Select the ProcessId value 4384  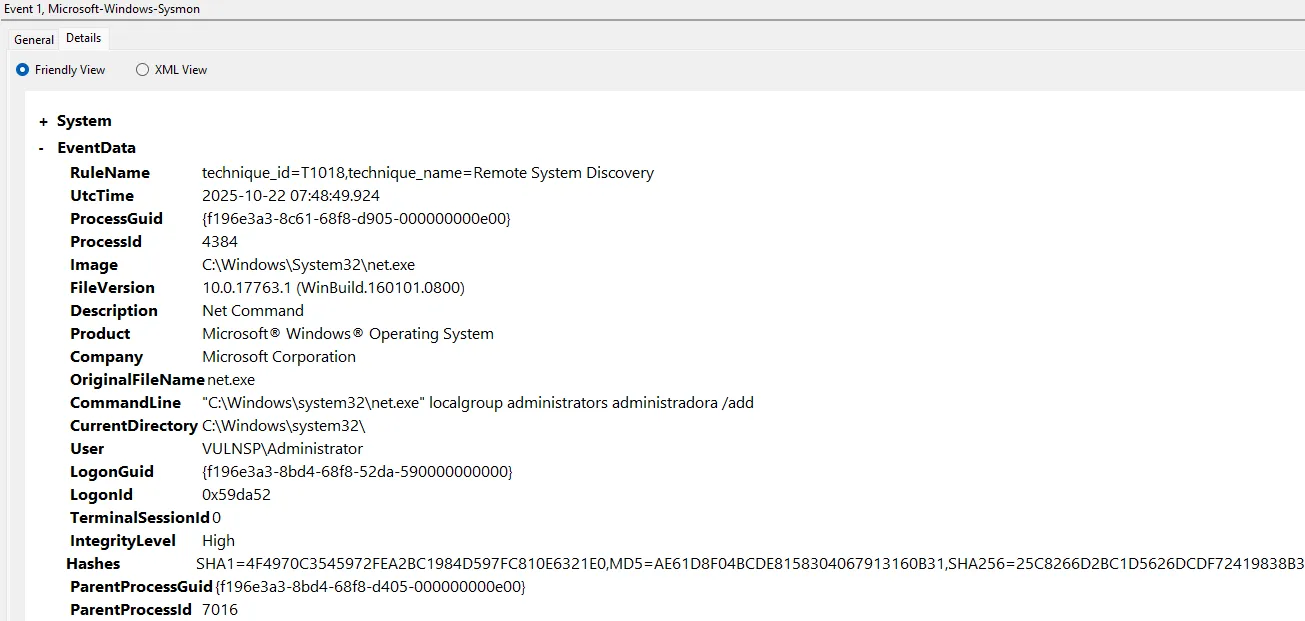click(220, 242)
